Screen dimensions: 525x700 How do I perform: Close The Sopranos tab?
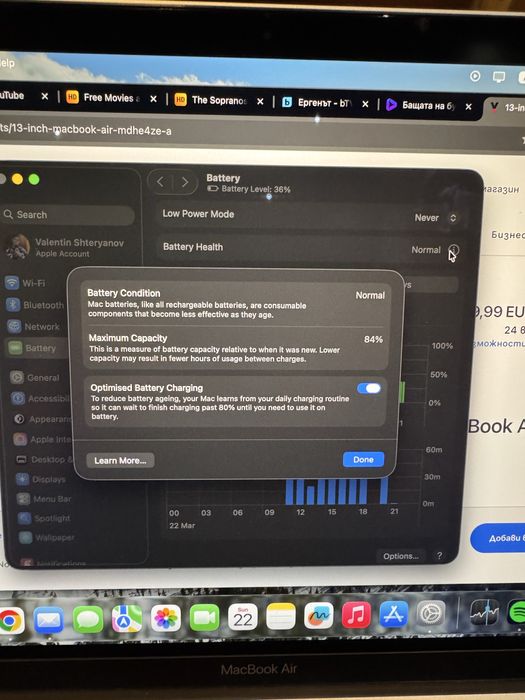(x=260, y=101)
